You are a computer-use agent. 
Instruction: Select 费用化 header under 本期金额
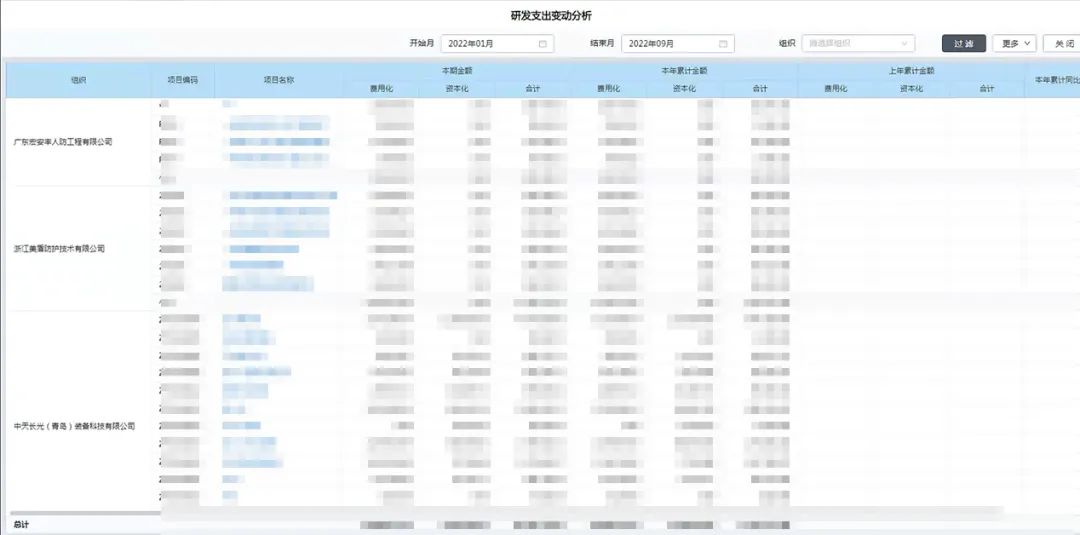(381, 89)
